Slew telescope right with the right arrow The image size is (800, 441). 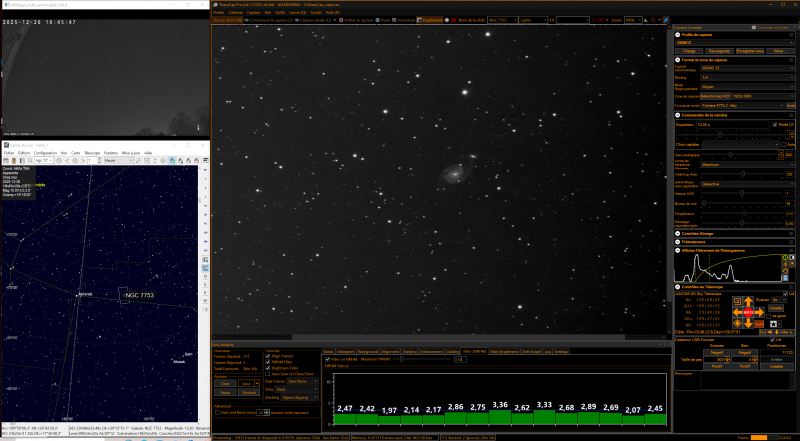coord(759,312)
